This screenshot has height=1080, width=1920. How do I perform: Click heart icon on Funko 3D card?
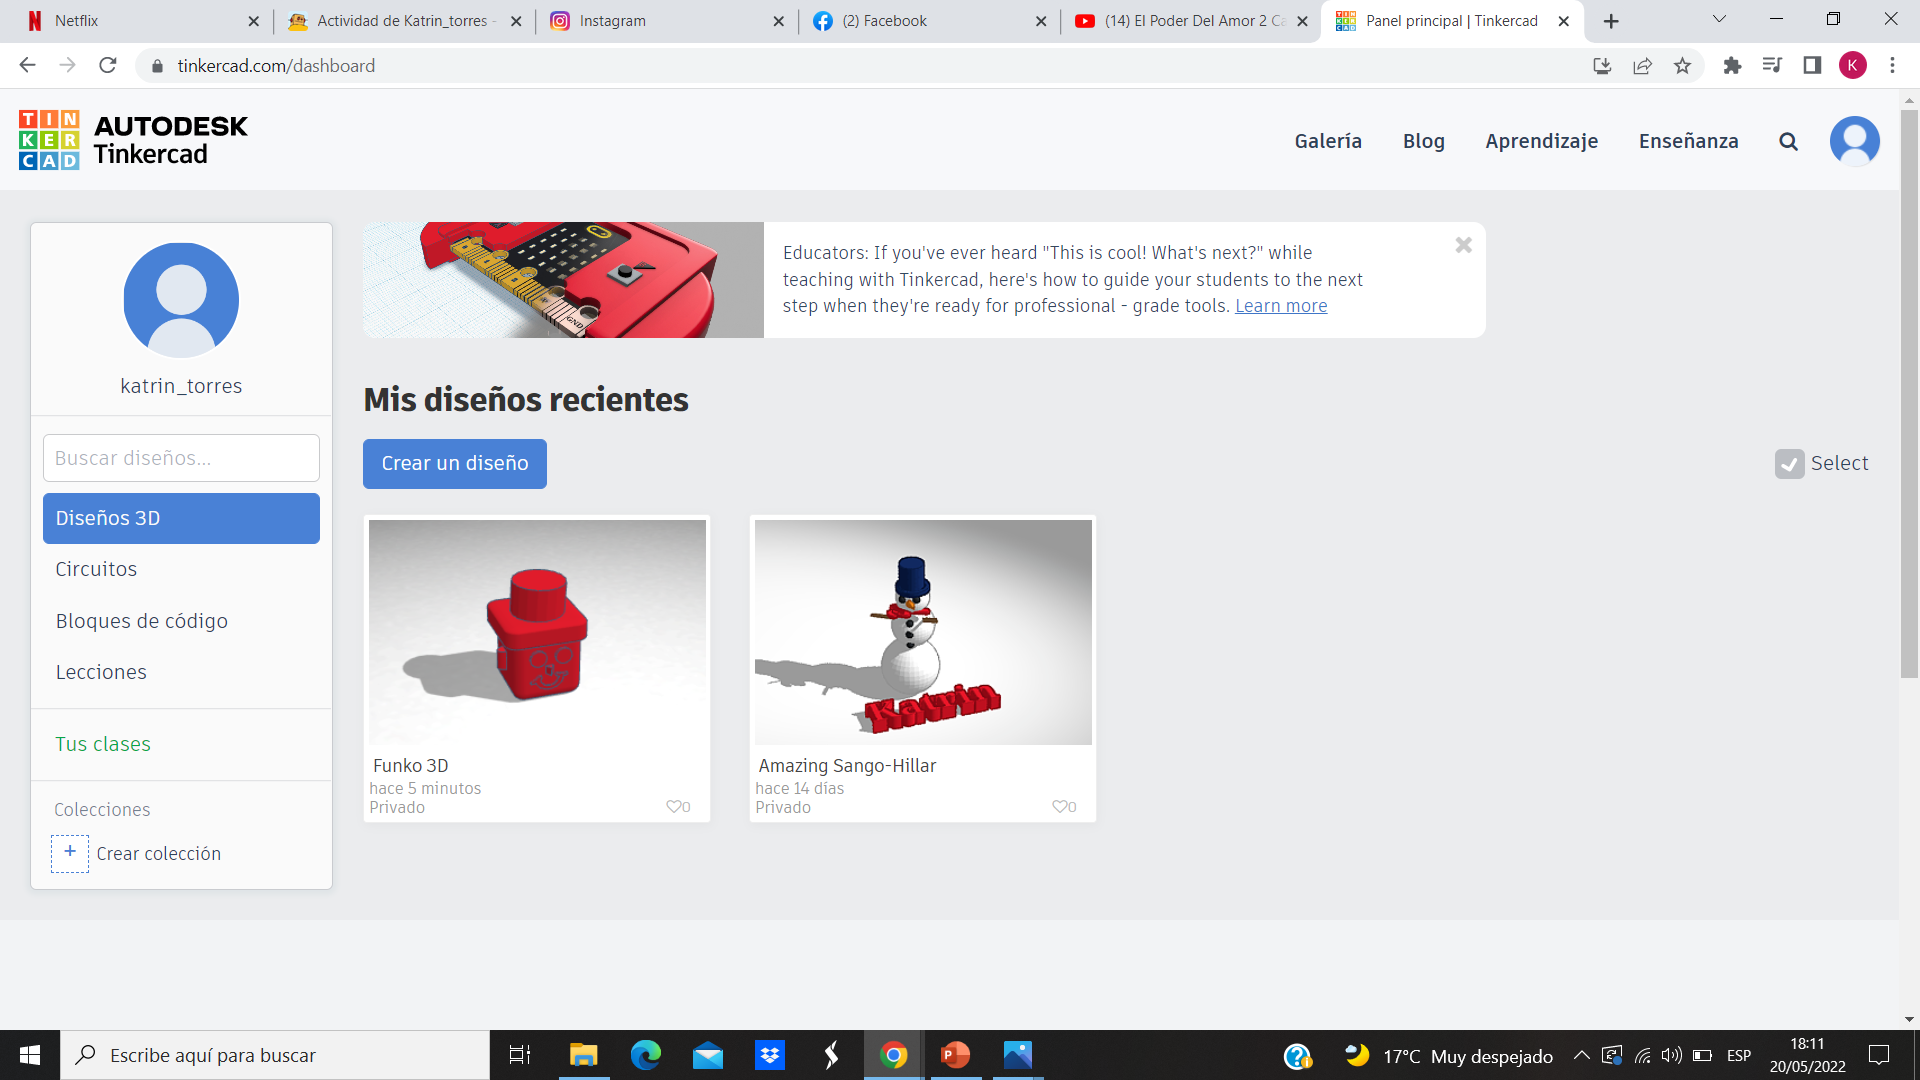click(x=674, y=807)
